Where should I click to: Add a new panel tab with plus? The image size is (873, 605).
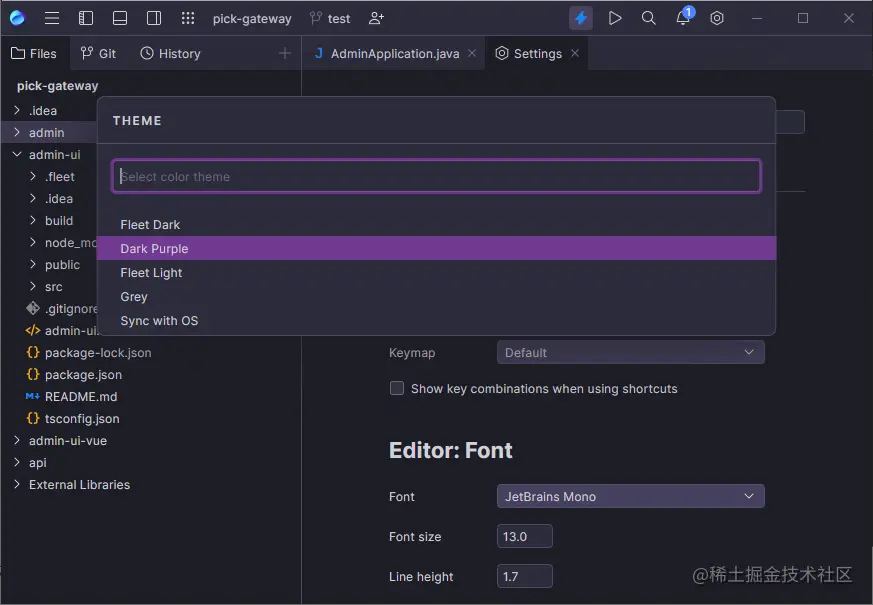tap(285, 53)
